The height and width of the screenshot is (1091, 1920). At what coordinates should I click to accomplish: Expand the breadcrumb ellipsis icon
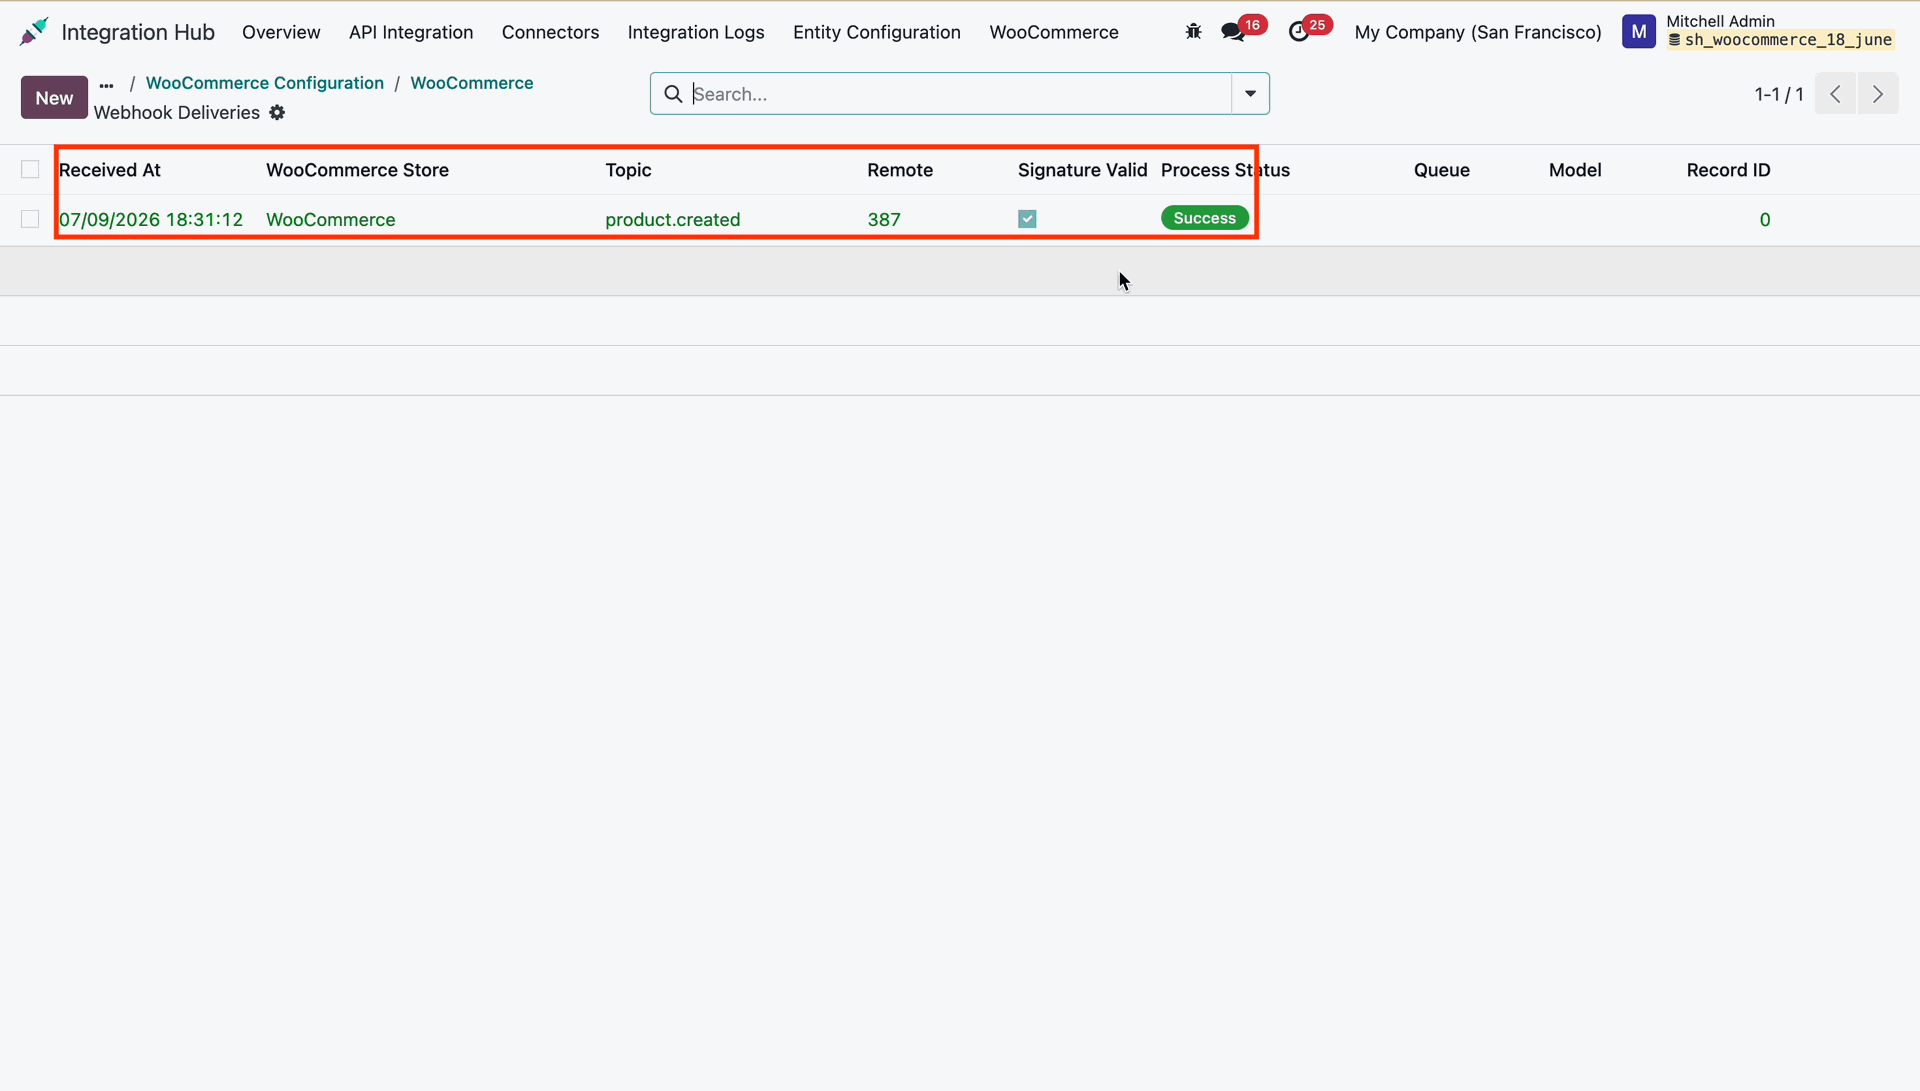106,86
